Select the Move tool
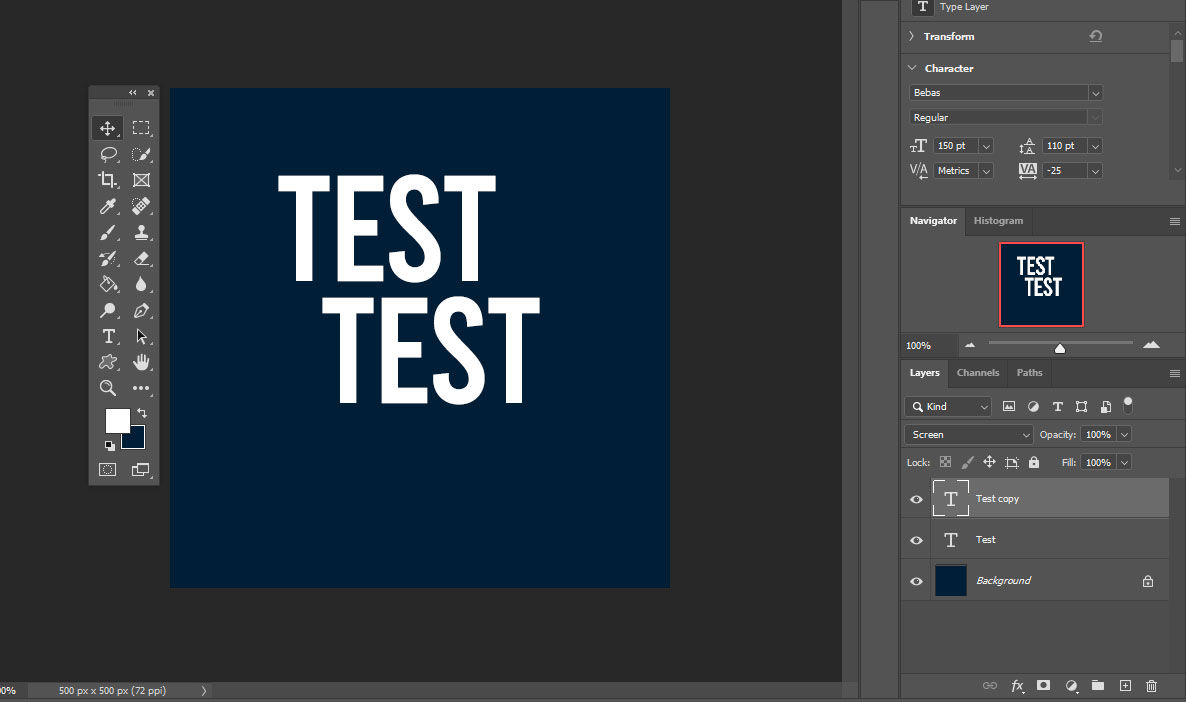The height and width of the screenshot is (702, 1186). pyautogui.click(x=107, y=128)
